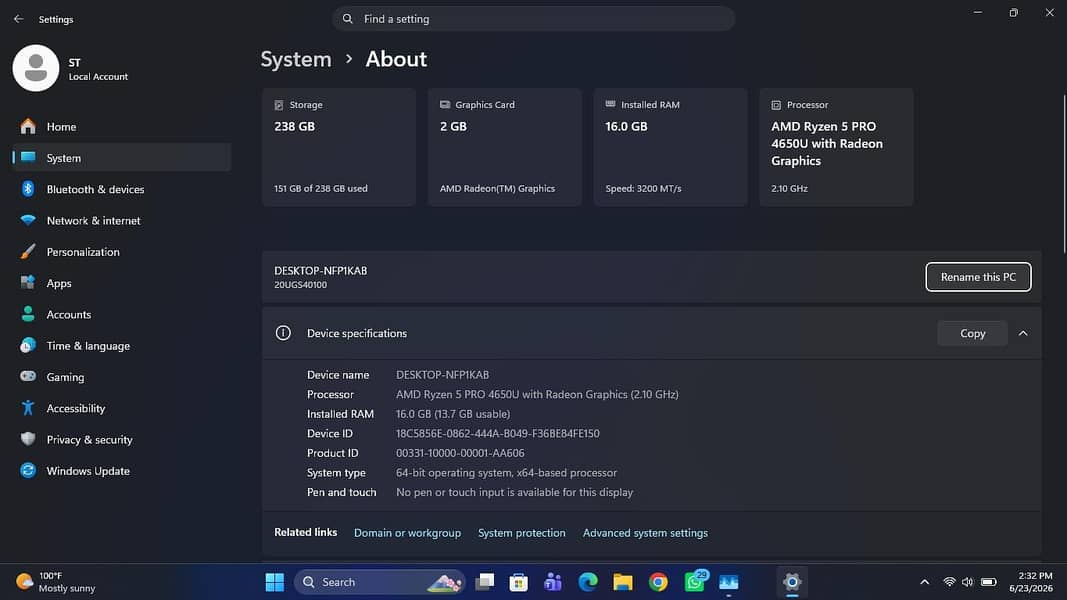Open Microsoft Teams from the taskbar

coord(553,582)
